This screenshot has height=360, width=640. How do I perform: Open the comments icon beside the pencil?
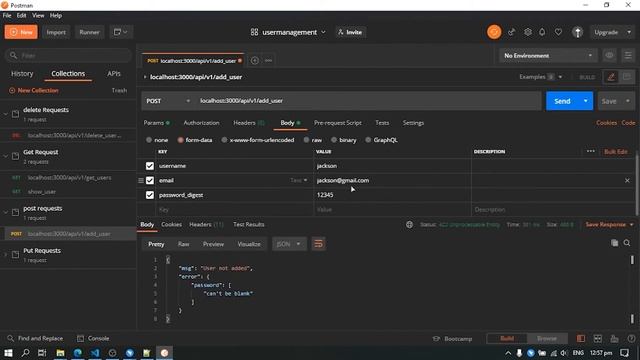tap(627, 77)
